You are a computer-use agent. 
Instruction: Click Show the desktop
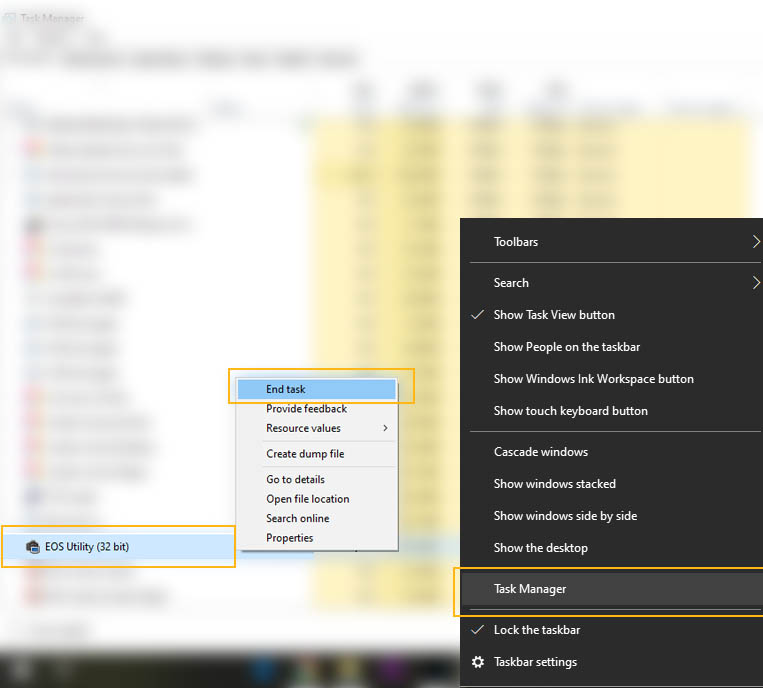(x=612, y=548)
